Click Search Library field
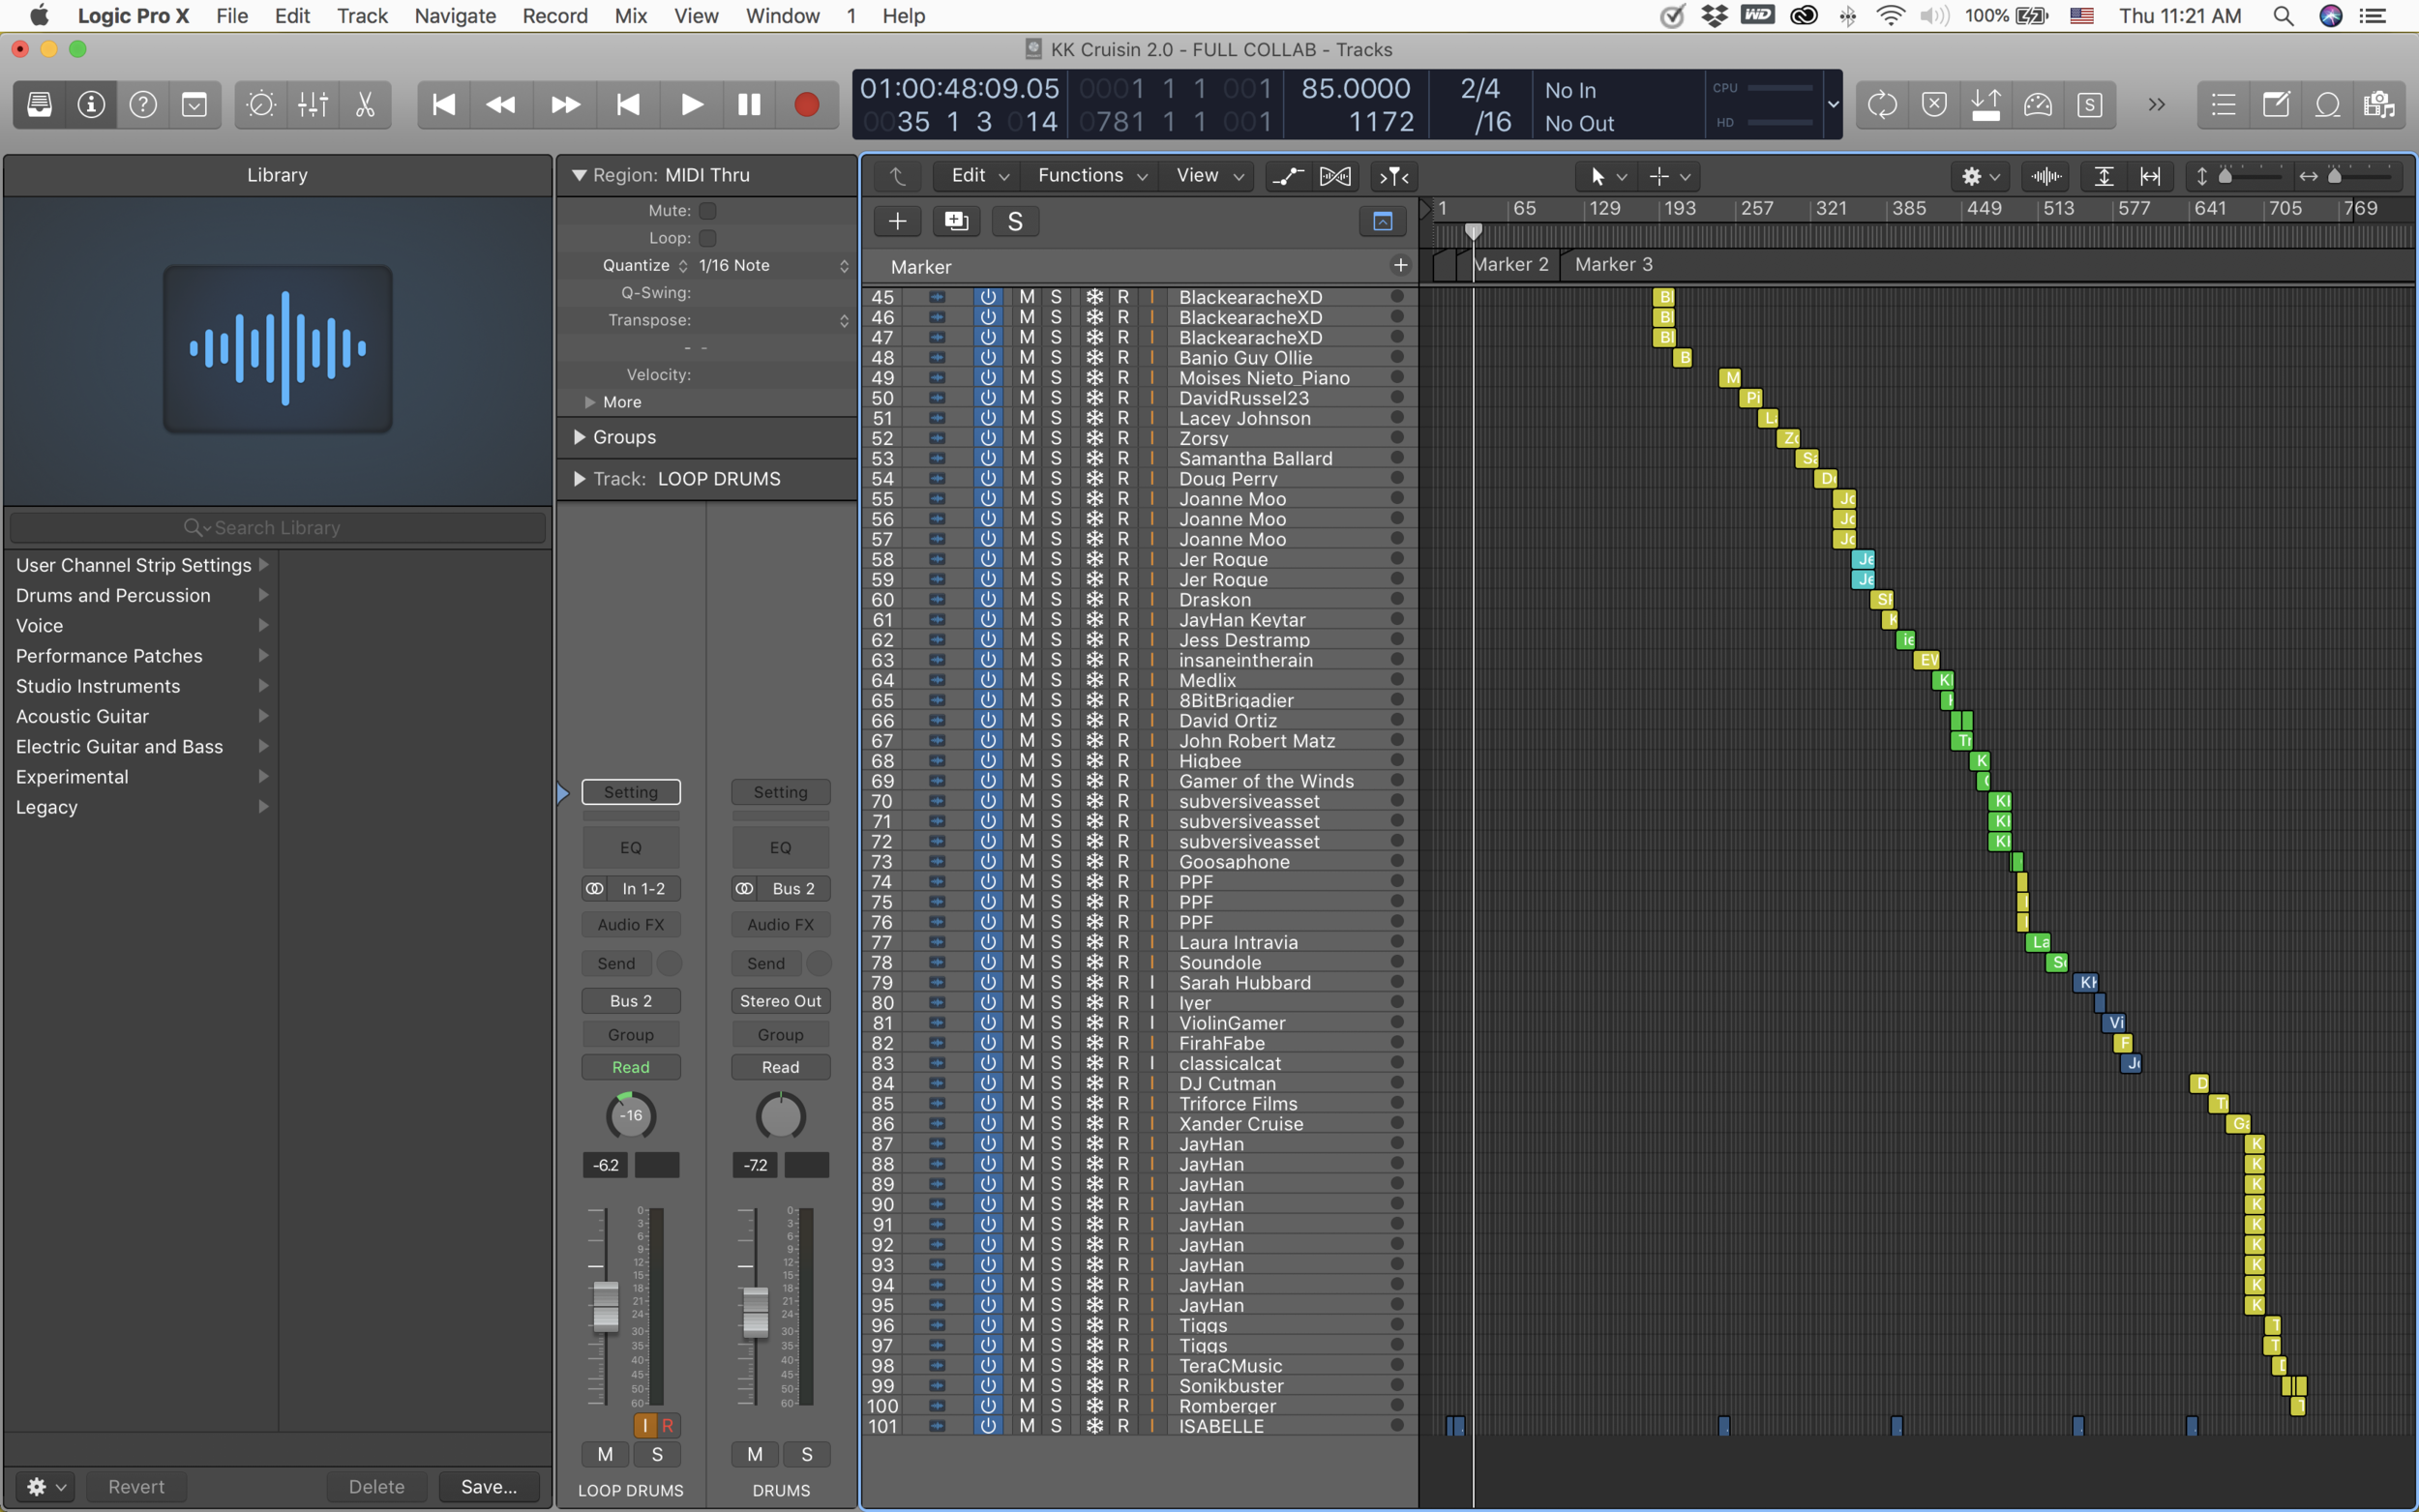The height and width of the screenshot is (1512, 2419). (277, 527)
